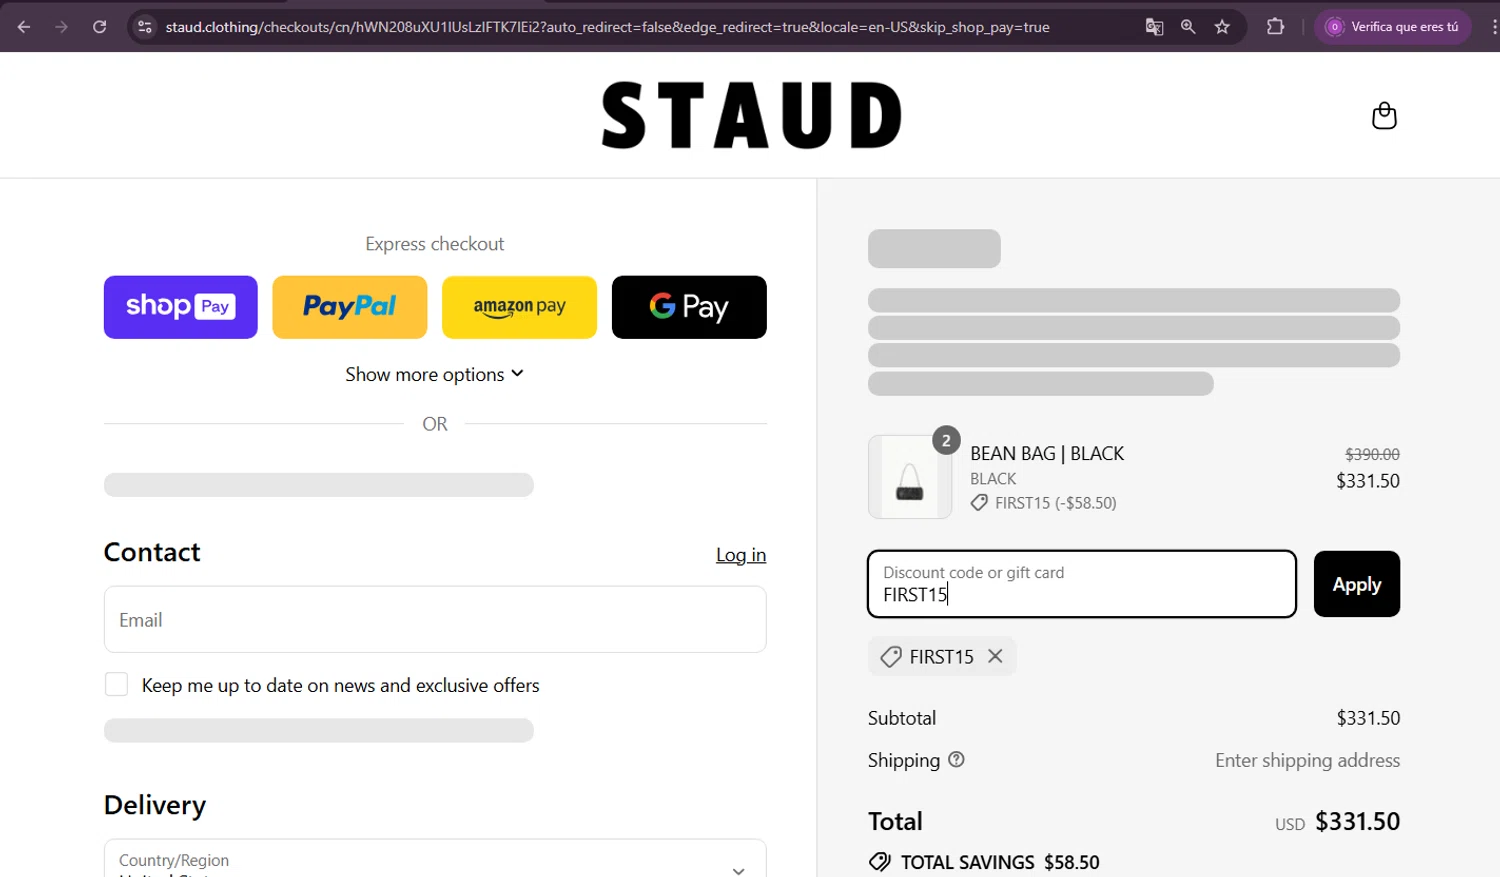The width and height of the screenshot is (1500, 877).
Task: Open the Shipping help question mark icon
Action: [x=957, y=759]
